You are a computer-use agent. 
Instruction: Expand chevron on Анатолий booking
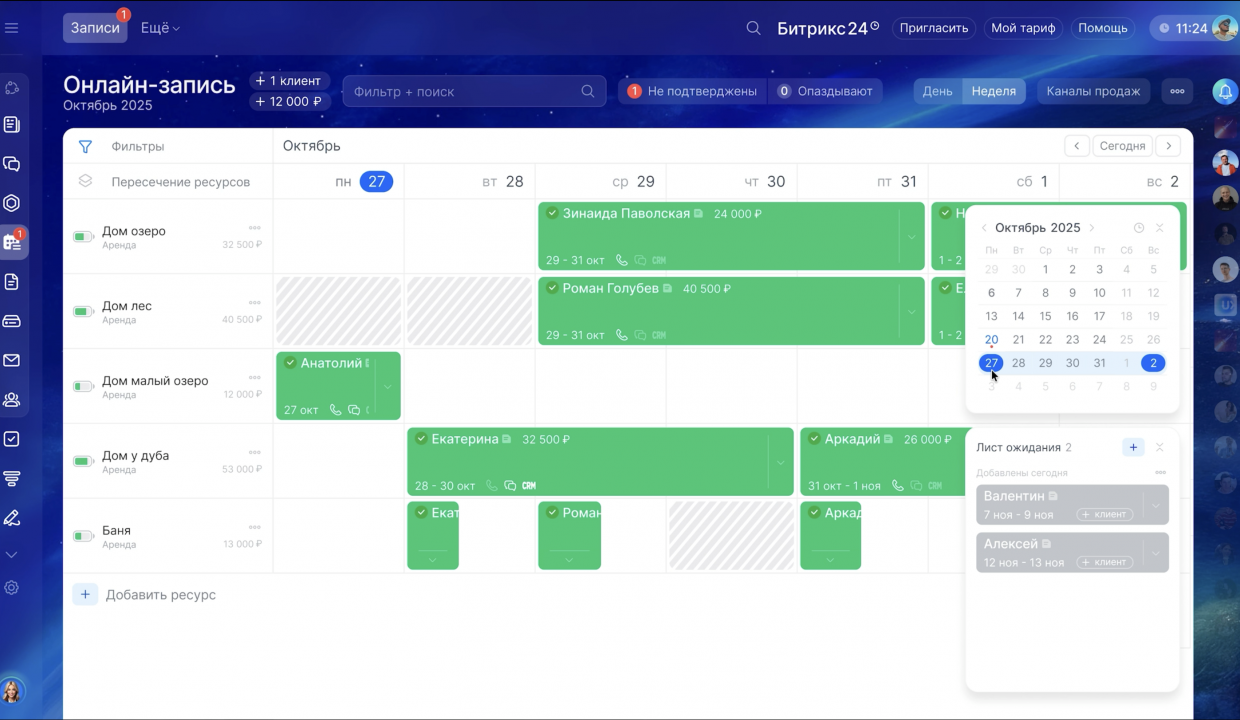388,387
